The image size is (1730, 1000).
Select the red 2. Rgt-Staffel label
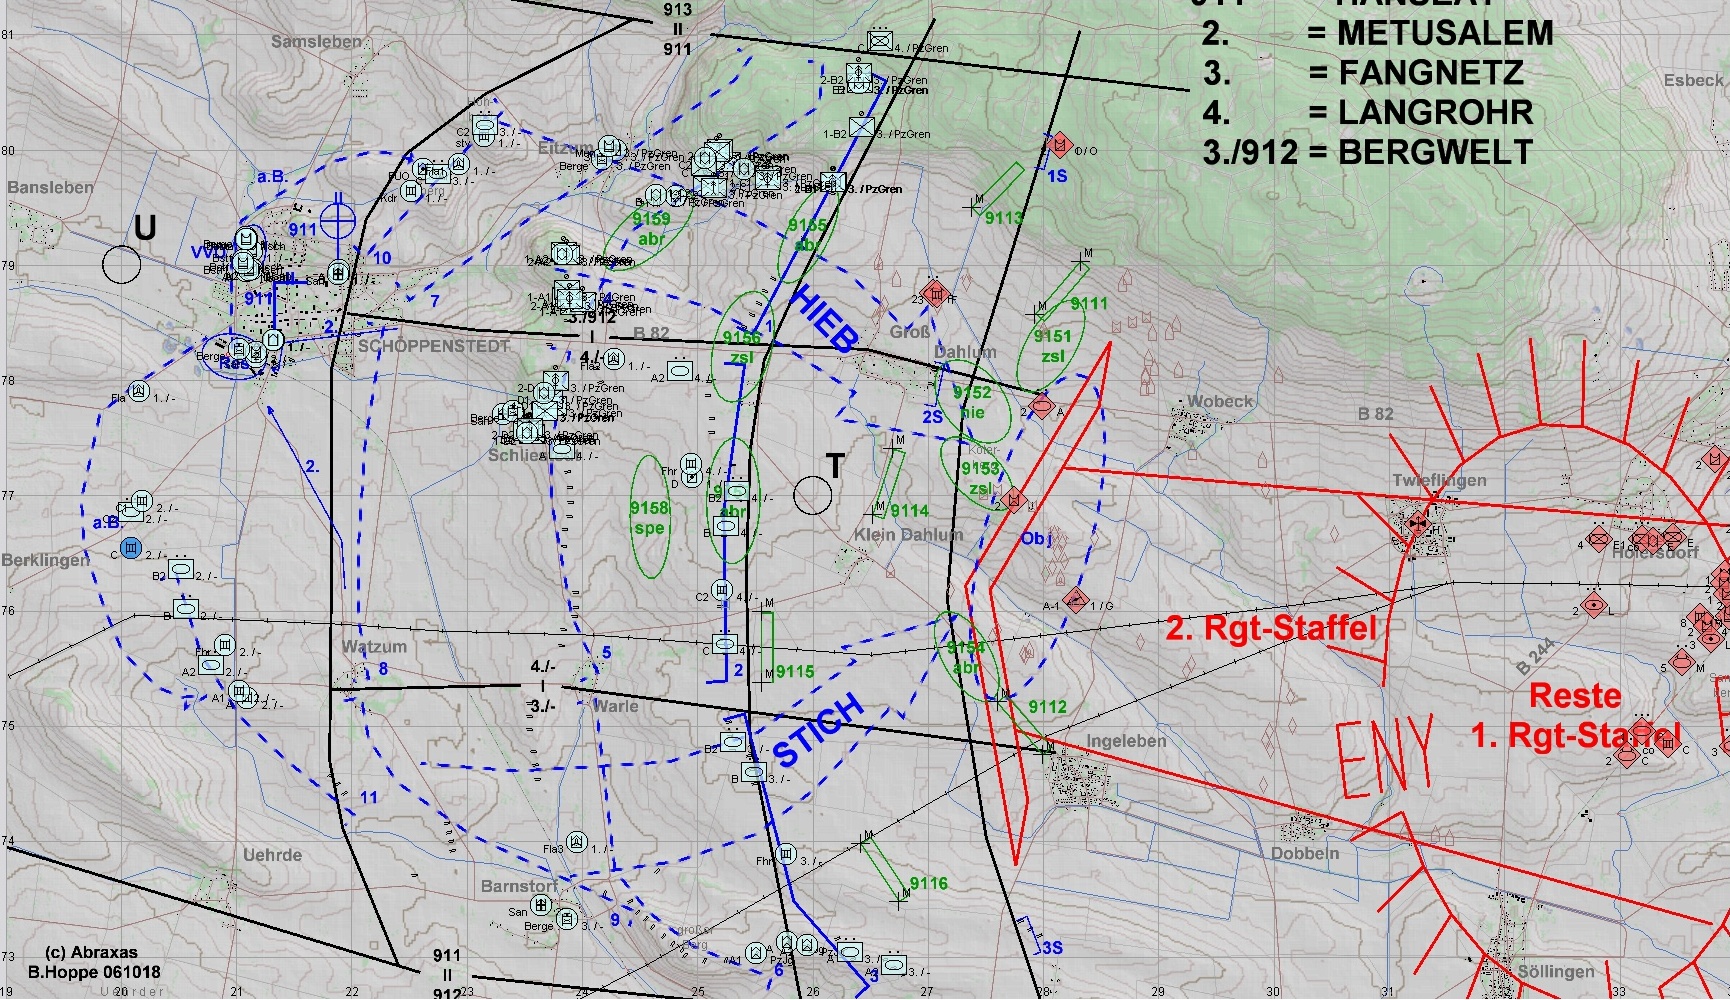pos(1271,628)
